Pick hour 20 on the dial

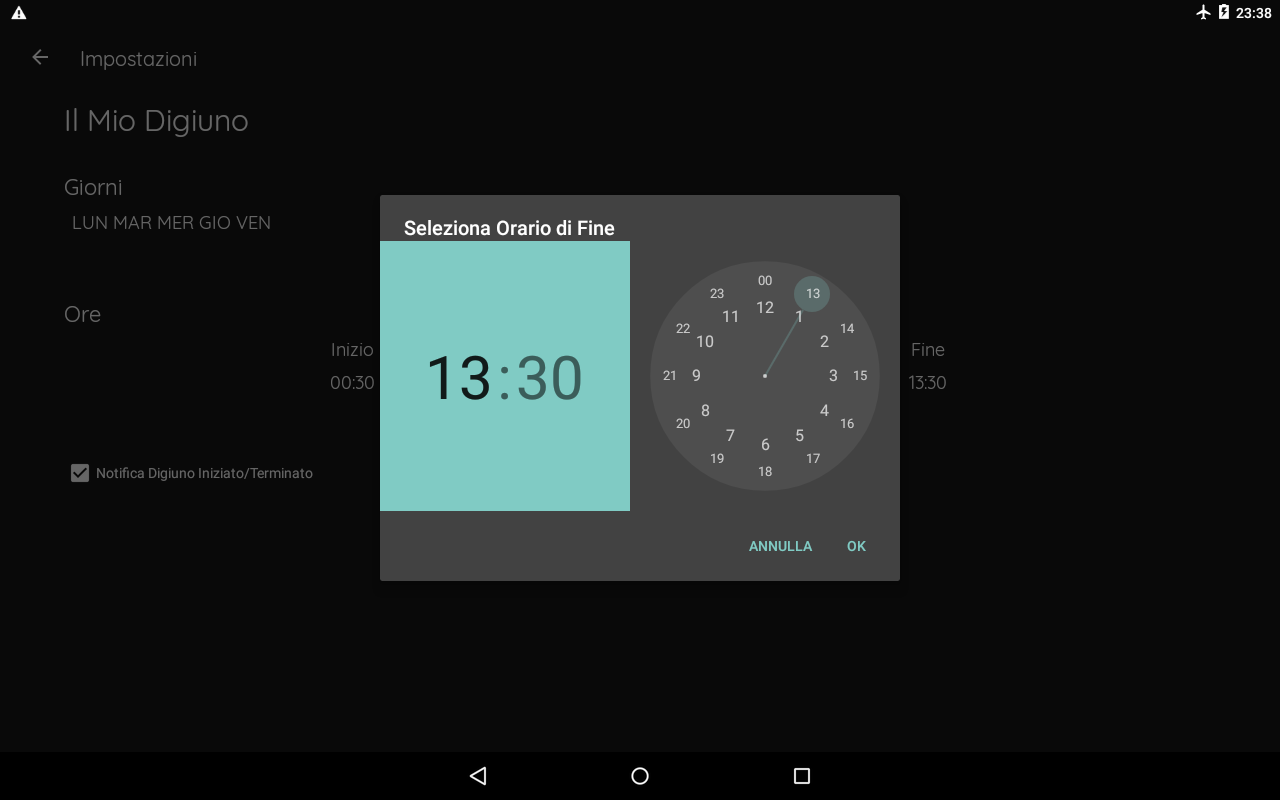tap(683, 424)
